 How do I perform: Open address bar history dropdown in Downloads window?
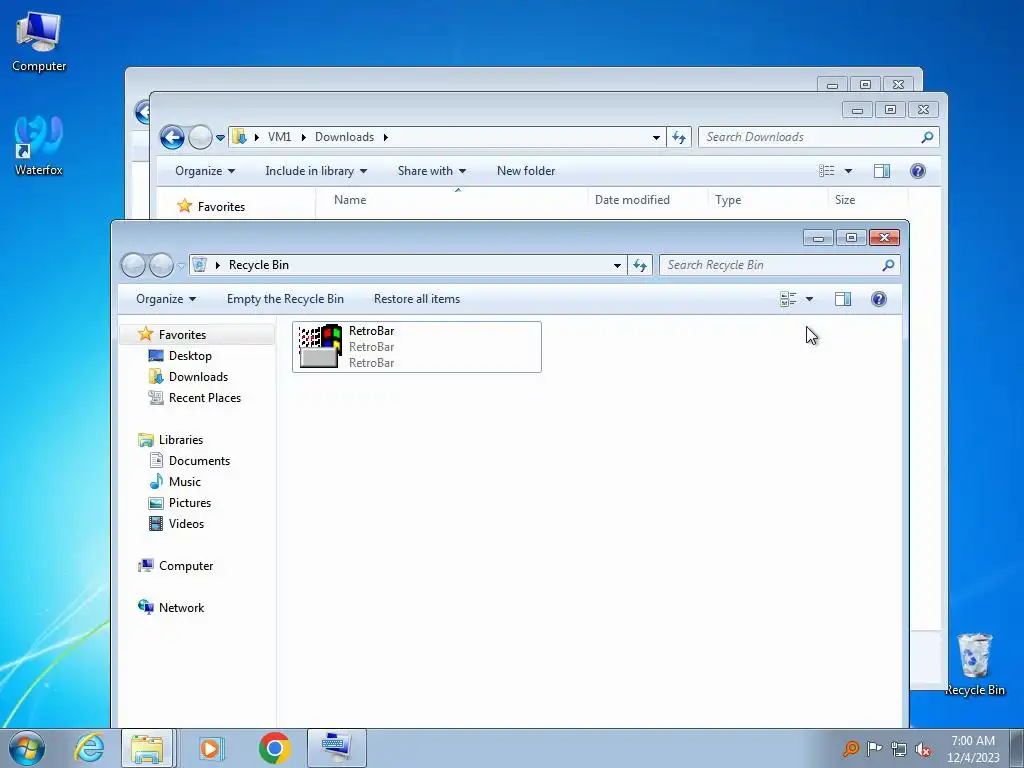click(656, 137)
